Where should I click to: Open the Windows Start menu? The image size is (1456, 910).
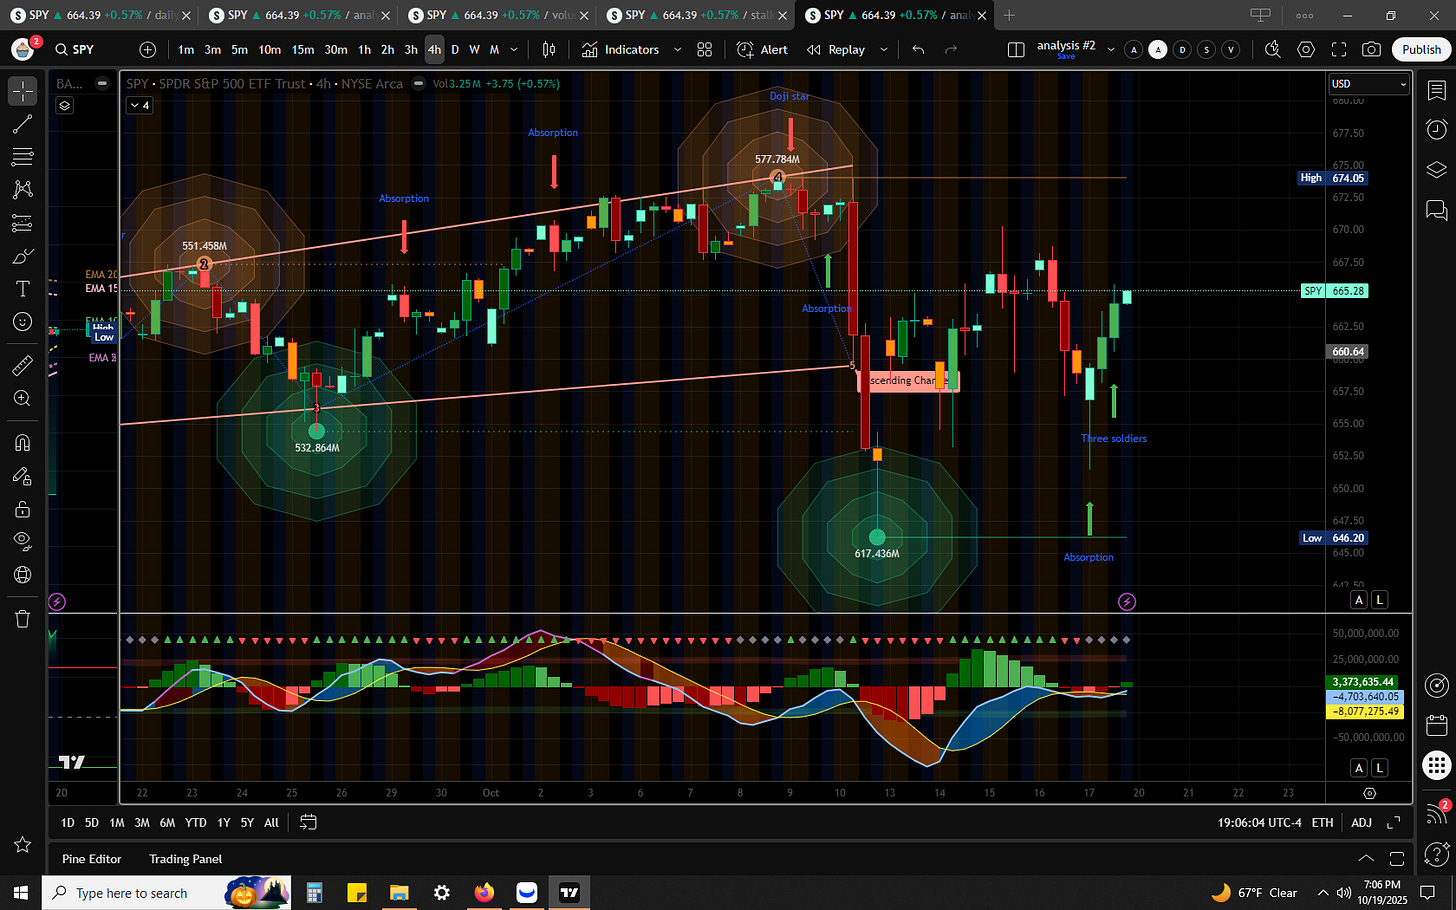pos(22,893)
